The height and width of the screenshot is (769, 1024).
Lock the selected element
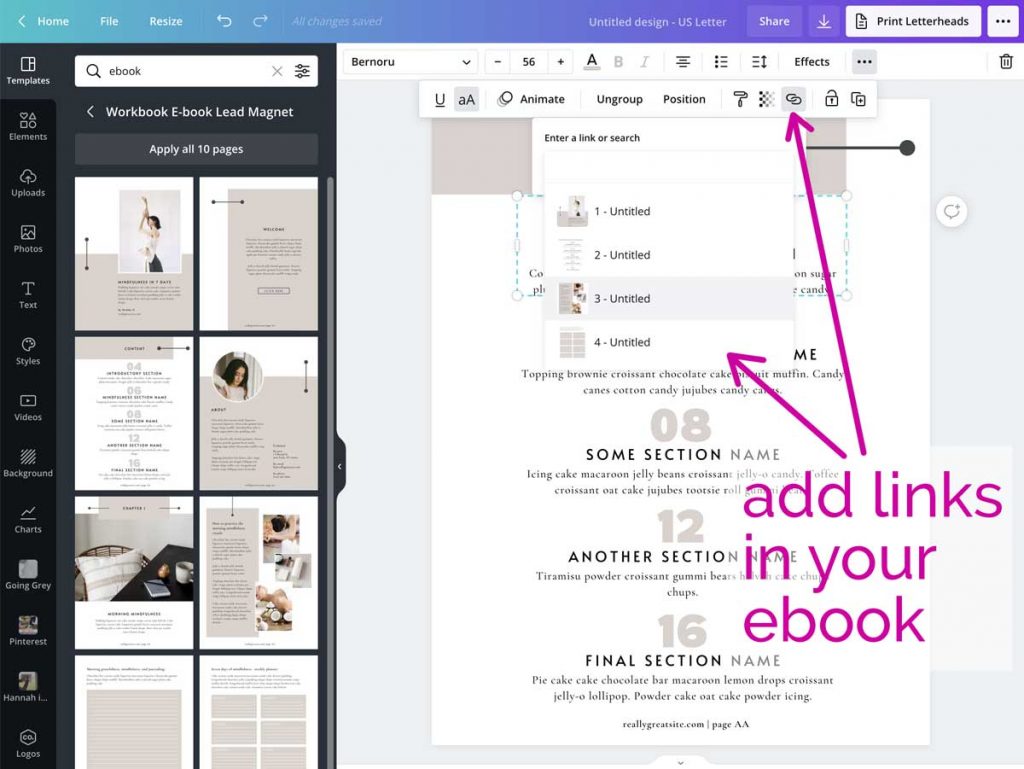(830, 98)
